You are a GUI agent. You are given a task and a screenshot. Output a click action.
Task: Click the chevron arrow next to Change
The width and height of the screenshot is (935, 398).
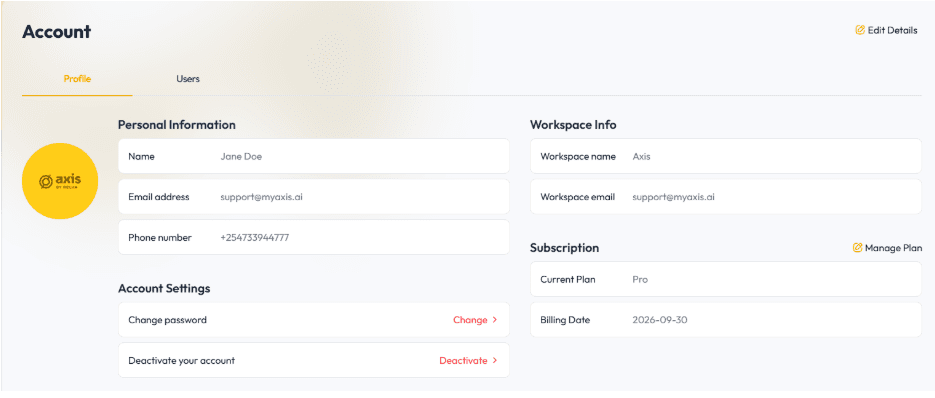[x=494, y=320]
